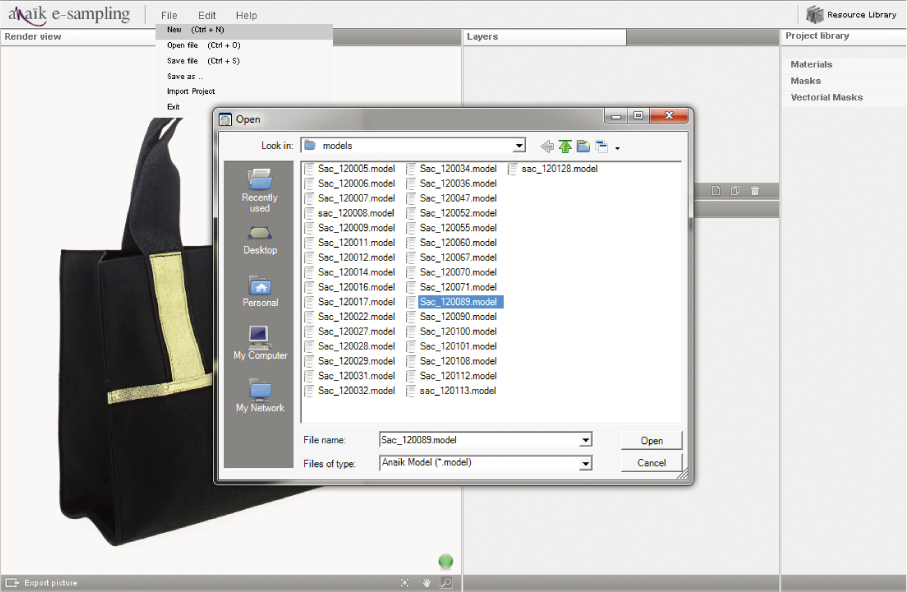Click the duplicate layer icon in Layers panel
Screen dimensions: 907x592
click(735, 190)
